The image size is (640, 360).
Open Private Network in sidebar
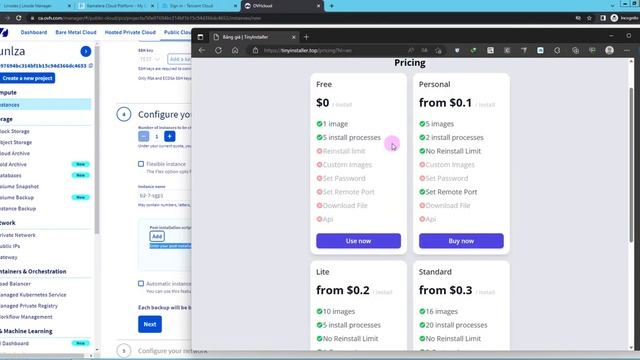click(18, 235)
